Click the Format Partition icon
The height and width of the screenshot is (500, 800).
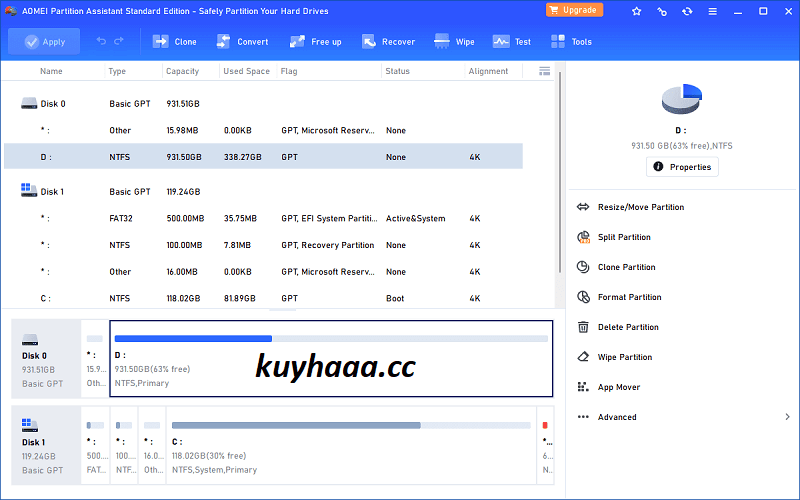(x=583, y=297)
